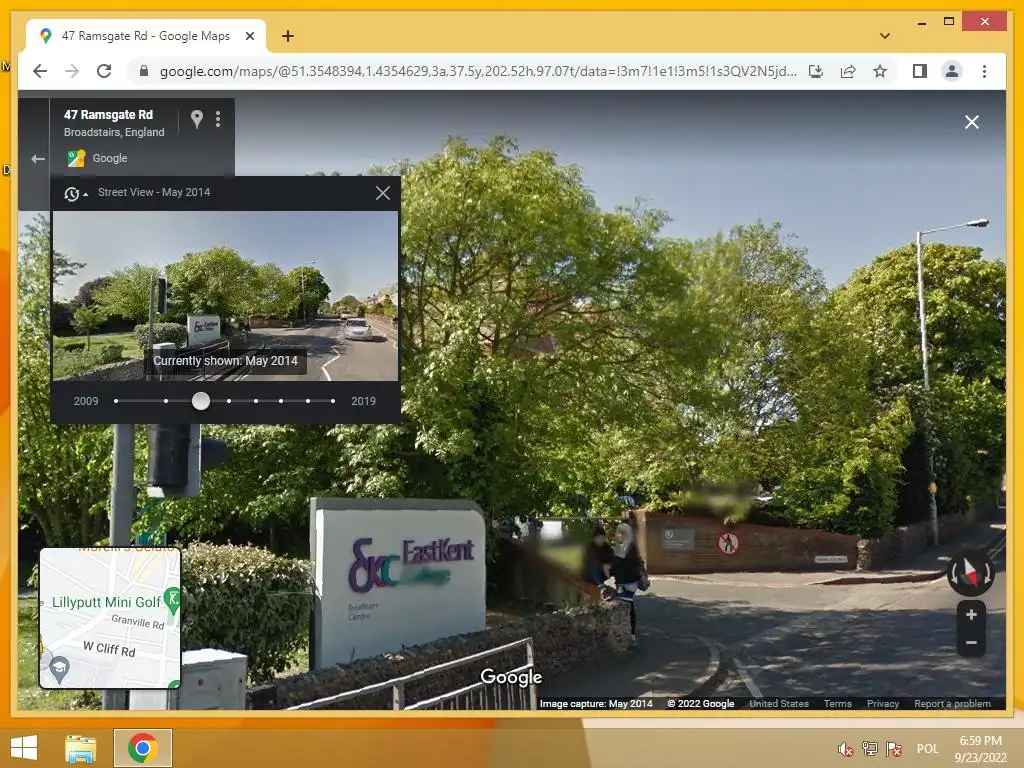1024x768 pixels.
Task: Click the muted volume tray icon
Action: pos(845,749)
